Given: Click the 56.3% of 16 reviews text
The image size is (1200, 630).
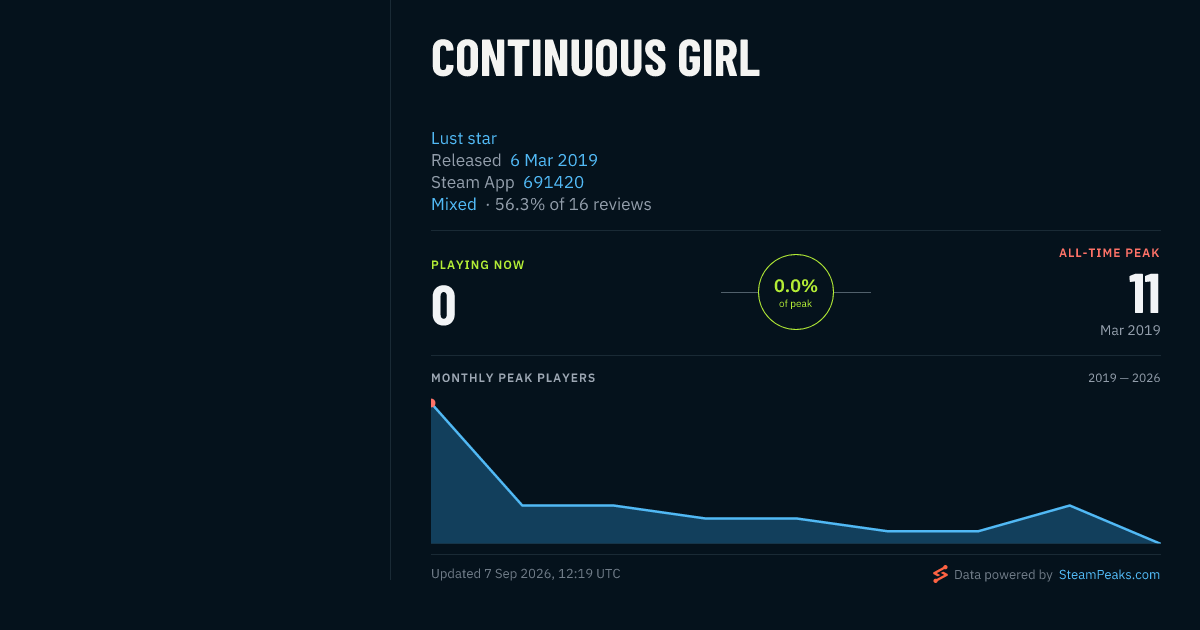Looking at the screenshot, I should pos(573,205).
